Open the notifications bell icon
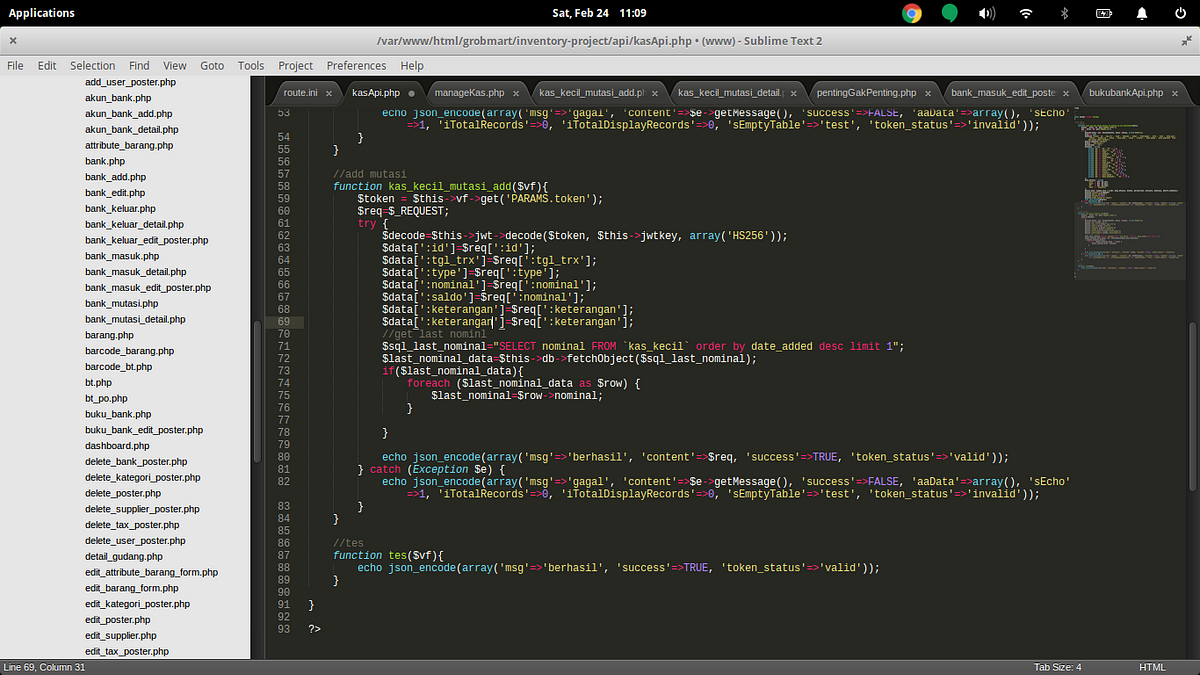1200x675 pixels. pyautogui.click(x=1142, y=13)
